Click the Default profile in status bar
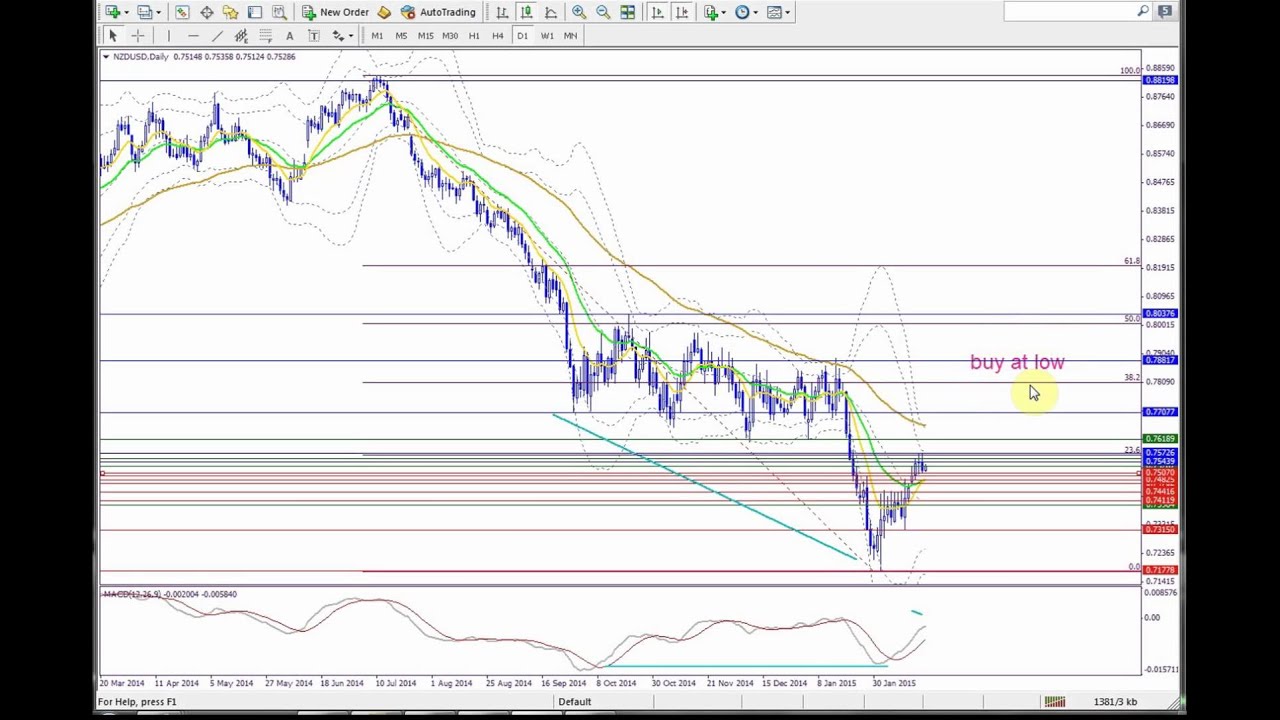The width and height of the screenshot is (1280, 720). tap(574, 702)
